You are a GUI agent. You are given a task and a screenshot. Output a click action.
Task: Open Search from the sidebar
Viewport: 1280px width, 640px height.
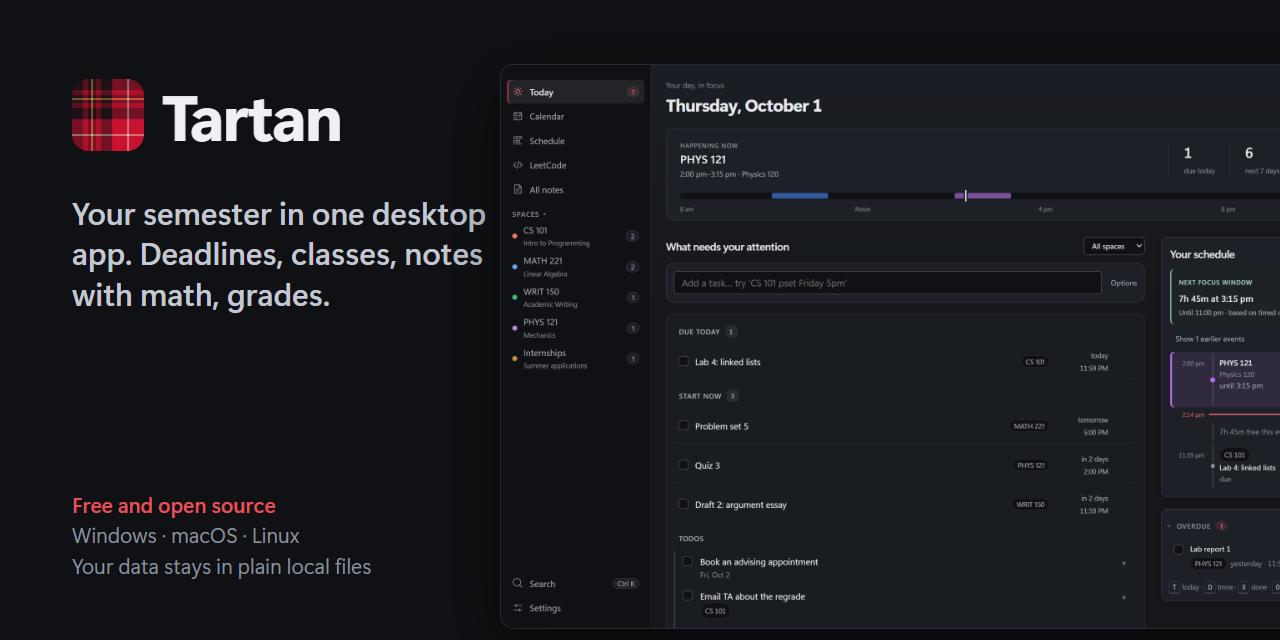click(575, 583)
